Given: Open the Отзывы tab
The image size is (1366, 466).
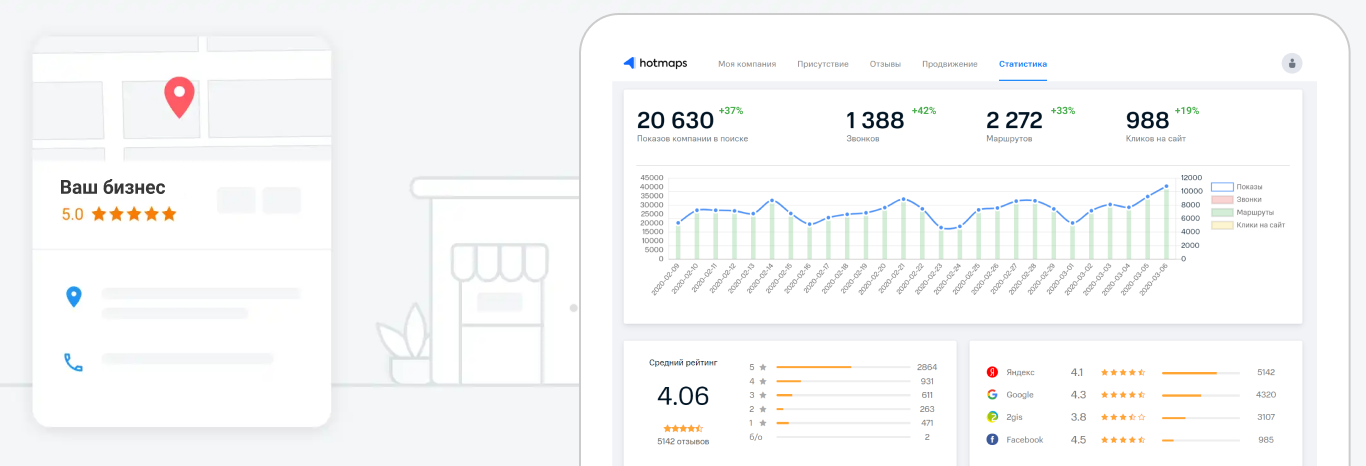Looking at the screenshot, I should click(885, 64).
